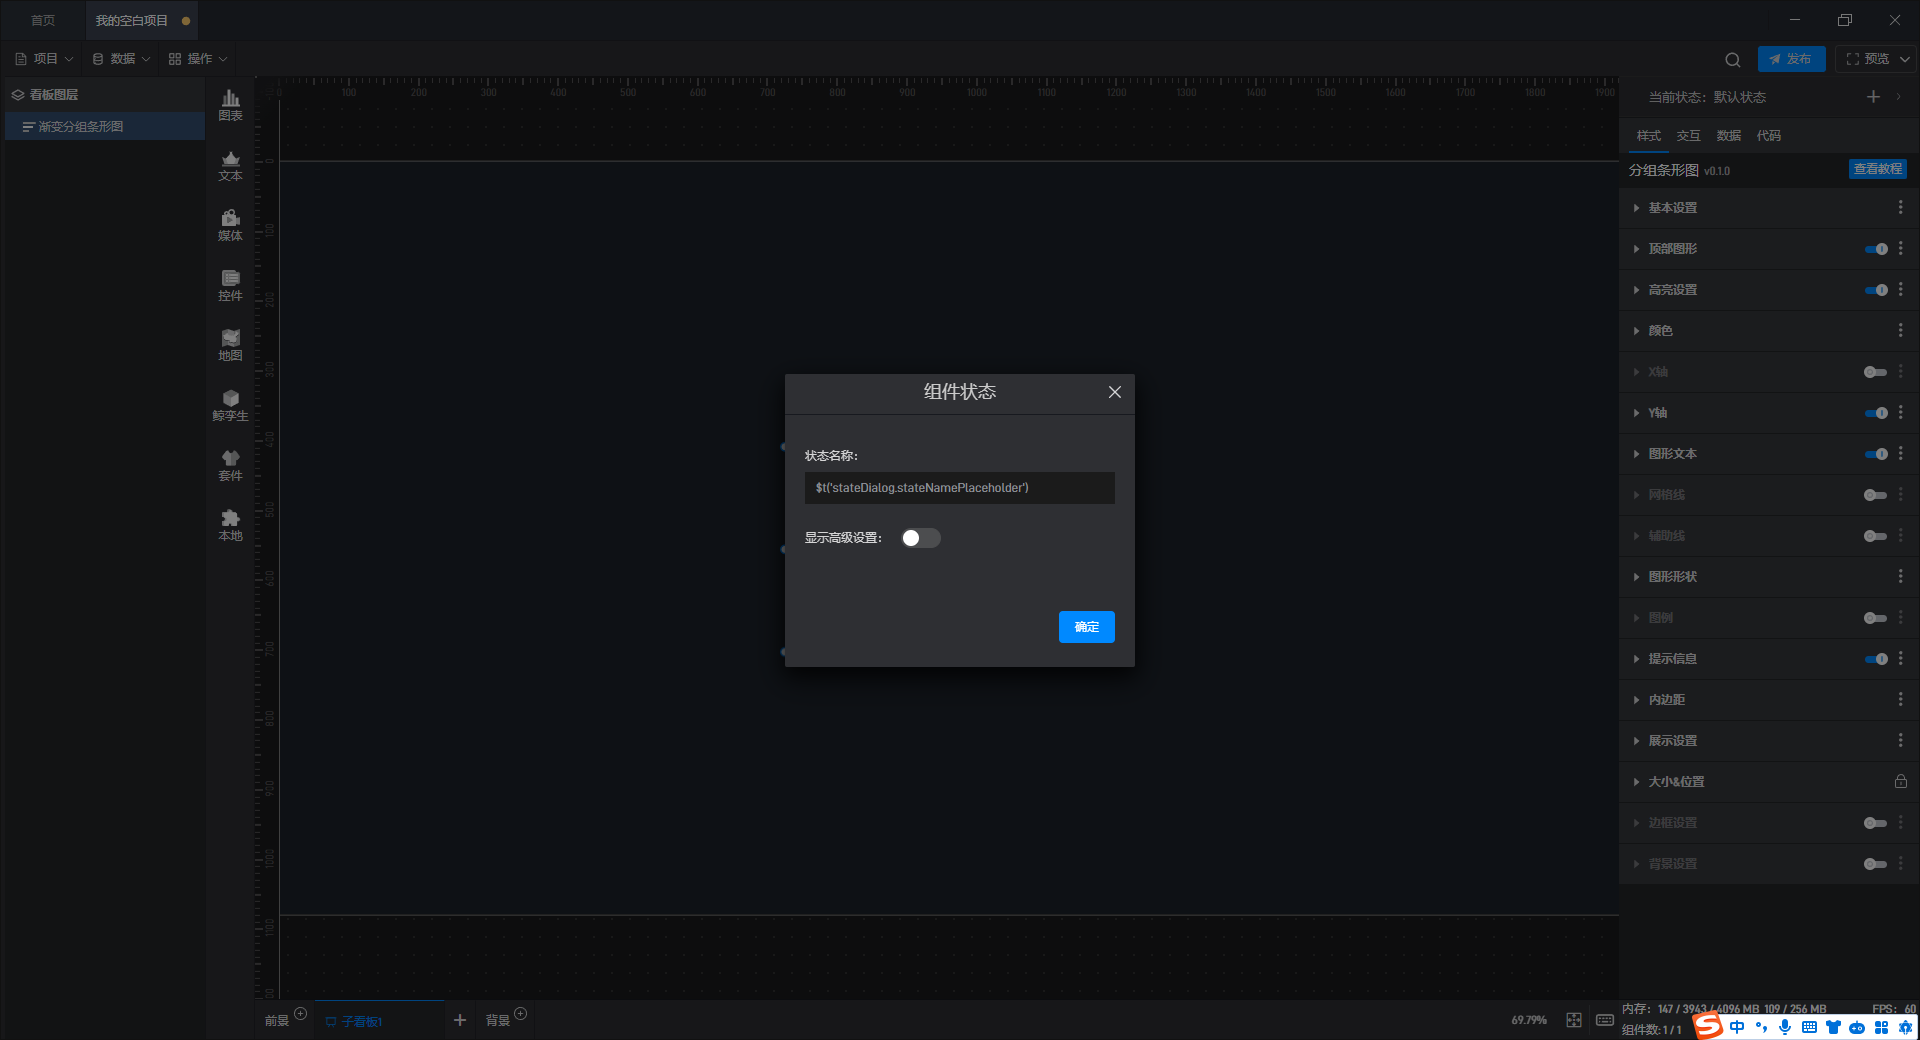Switch to the 数据 tab in right panel

(x=1728, y=136)
